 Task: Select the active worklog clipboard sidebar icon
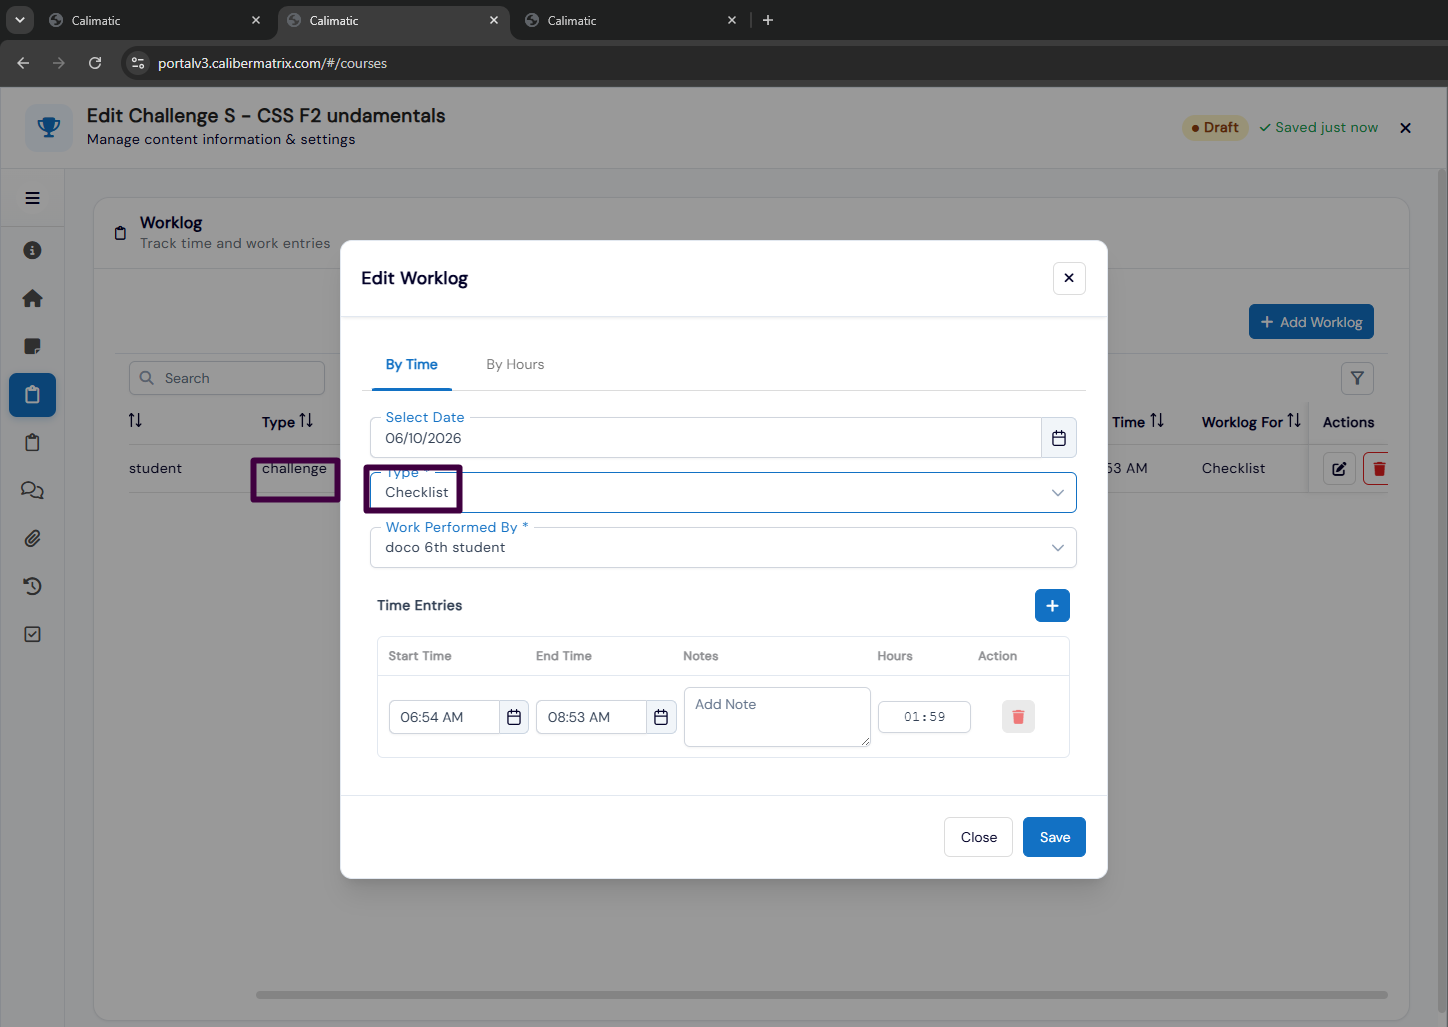pyautogui.click(x=32, y=395)
